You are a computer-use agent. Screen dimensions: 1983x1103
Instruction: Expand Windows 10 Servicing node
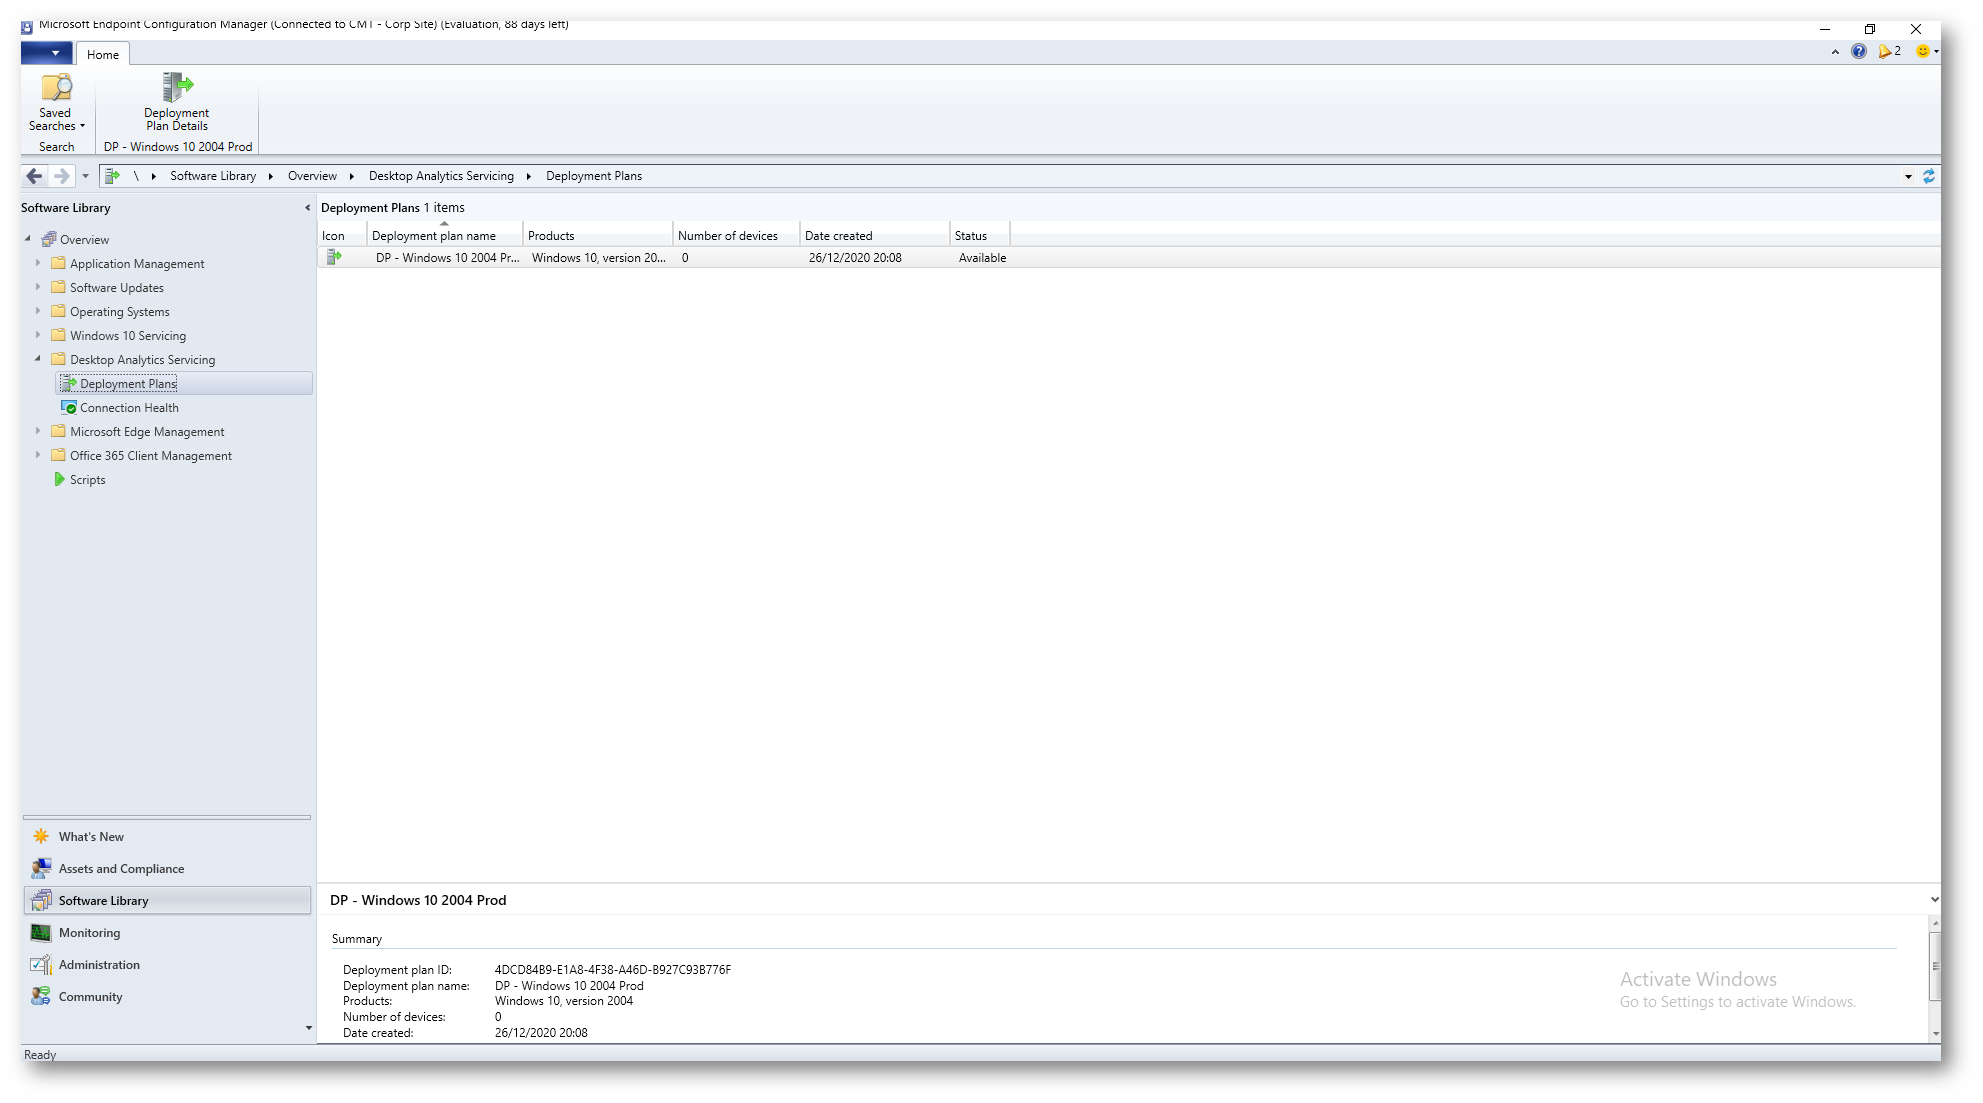tap(38, 335)
